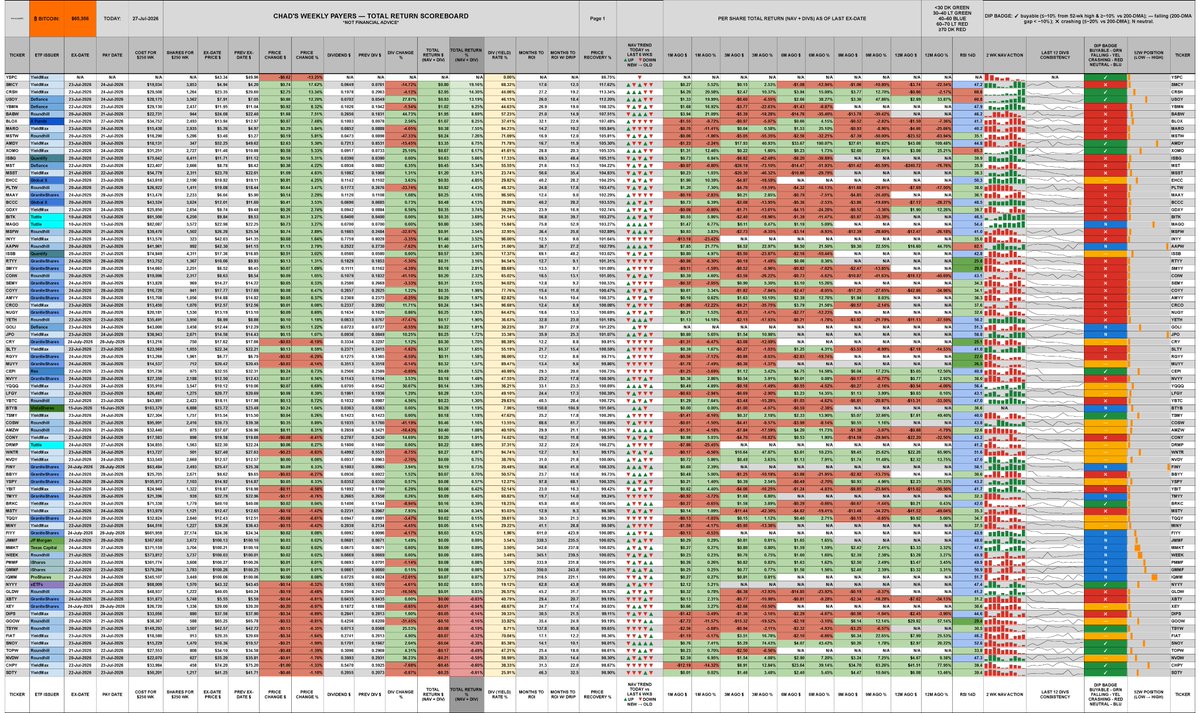This screenshot has width=1200, height=713.
Task: Select the orange dash dip badge for EHCC
Action: pyautogui.click(x=1107, y=178)
